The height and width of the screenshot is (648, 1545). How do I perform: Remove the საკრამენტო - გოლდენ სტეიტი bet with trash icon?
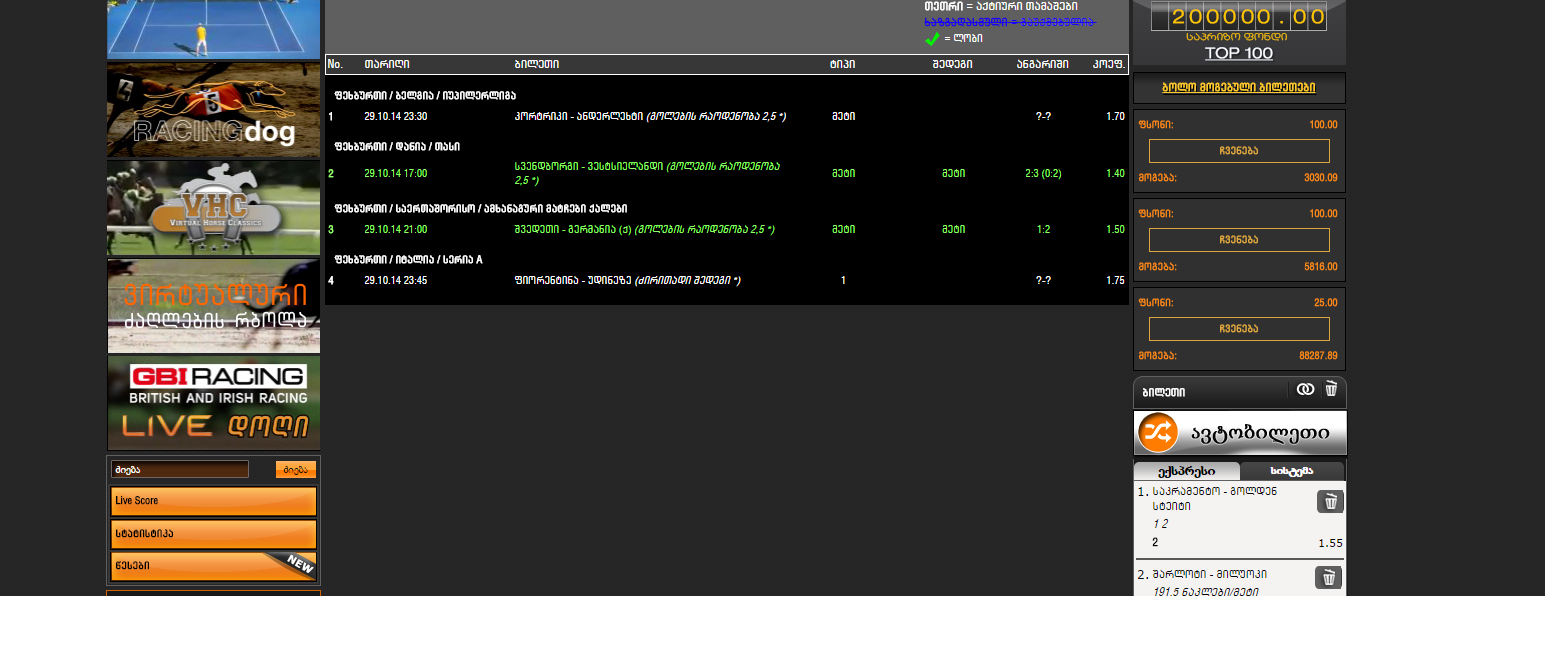[1329, 502]
